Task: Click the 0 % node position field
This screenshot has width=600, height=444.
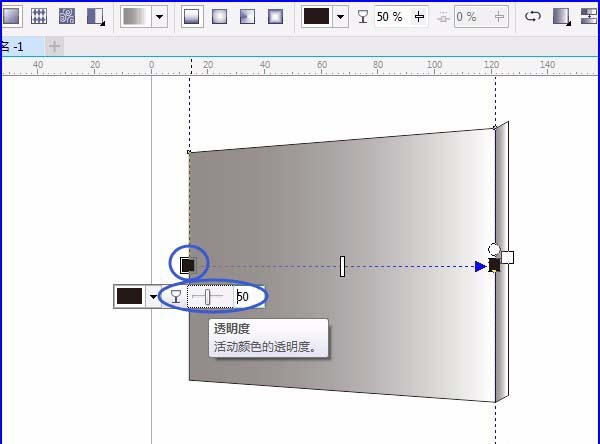Action: tap(472, 16)
